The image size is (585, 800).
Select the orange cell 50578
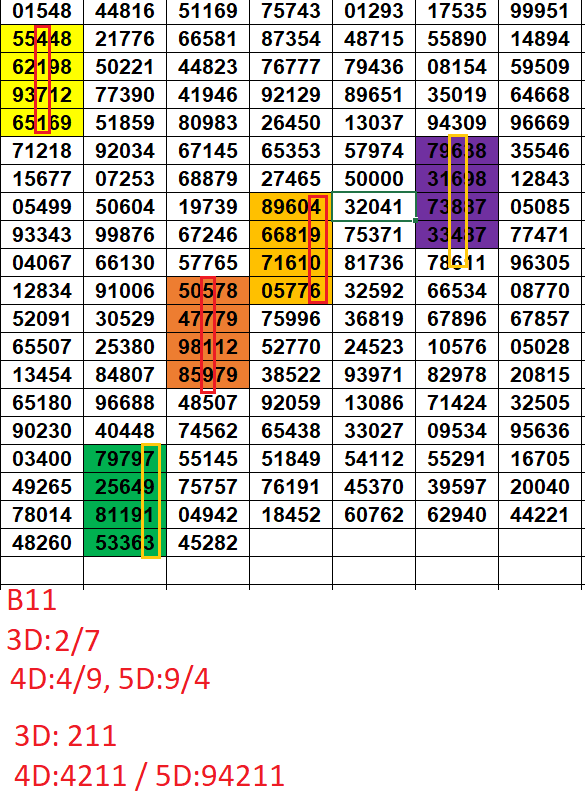point(208,291)
